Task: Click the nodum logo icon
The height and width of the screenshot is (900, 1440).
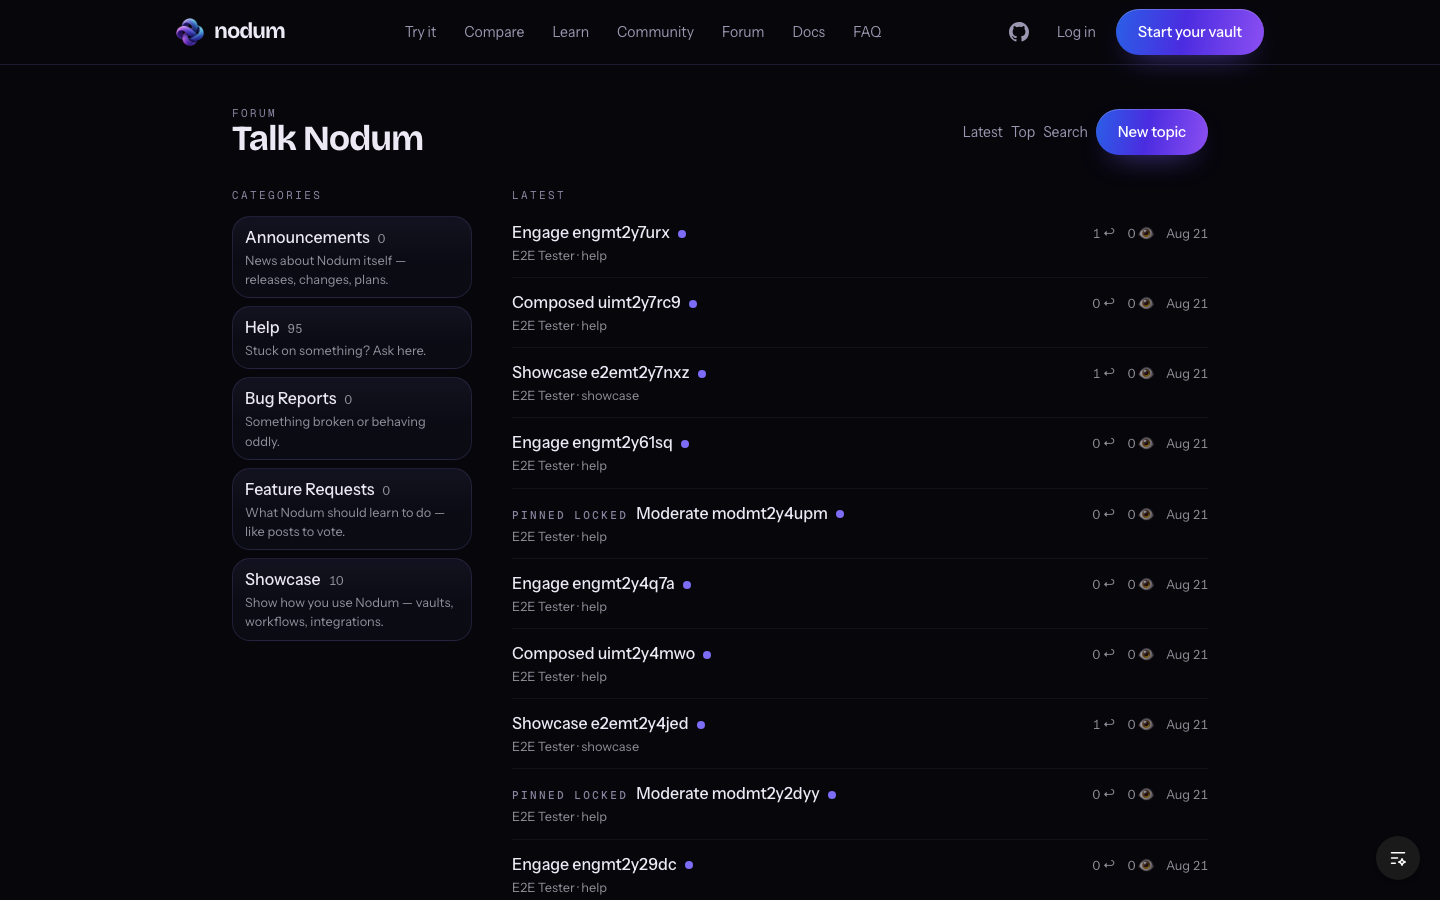Action: 190,32
